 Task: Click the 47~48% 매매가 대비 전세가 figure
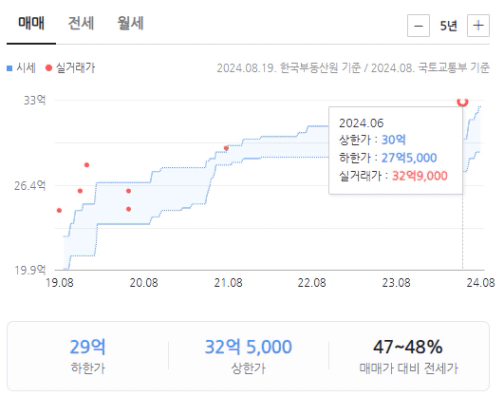pyautogui.click(x=408, y=347)
